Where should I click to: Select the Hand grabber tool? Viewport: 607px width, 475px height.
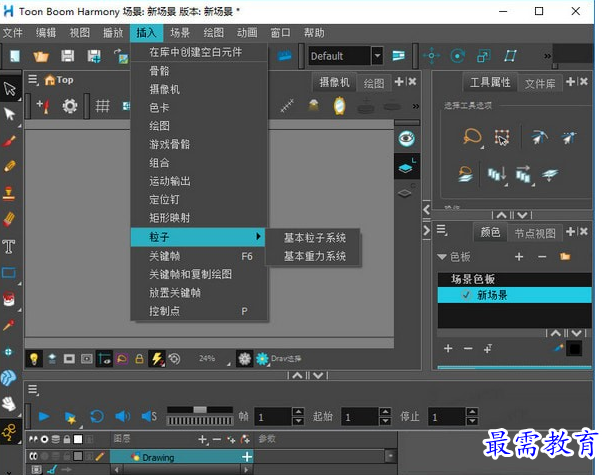(x=9, y=404)
